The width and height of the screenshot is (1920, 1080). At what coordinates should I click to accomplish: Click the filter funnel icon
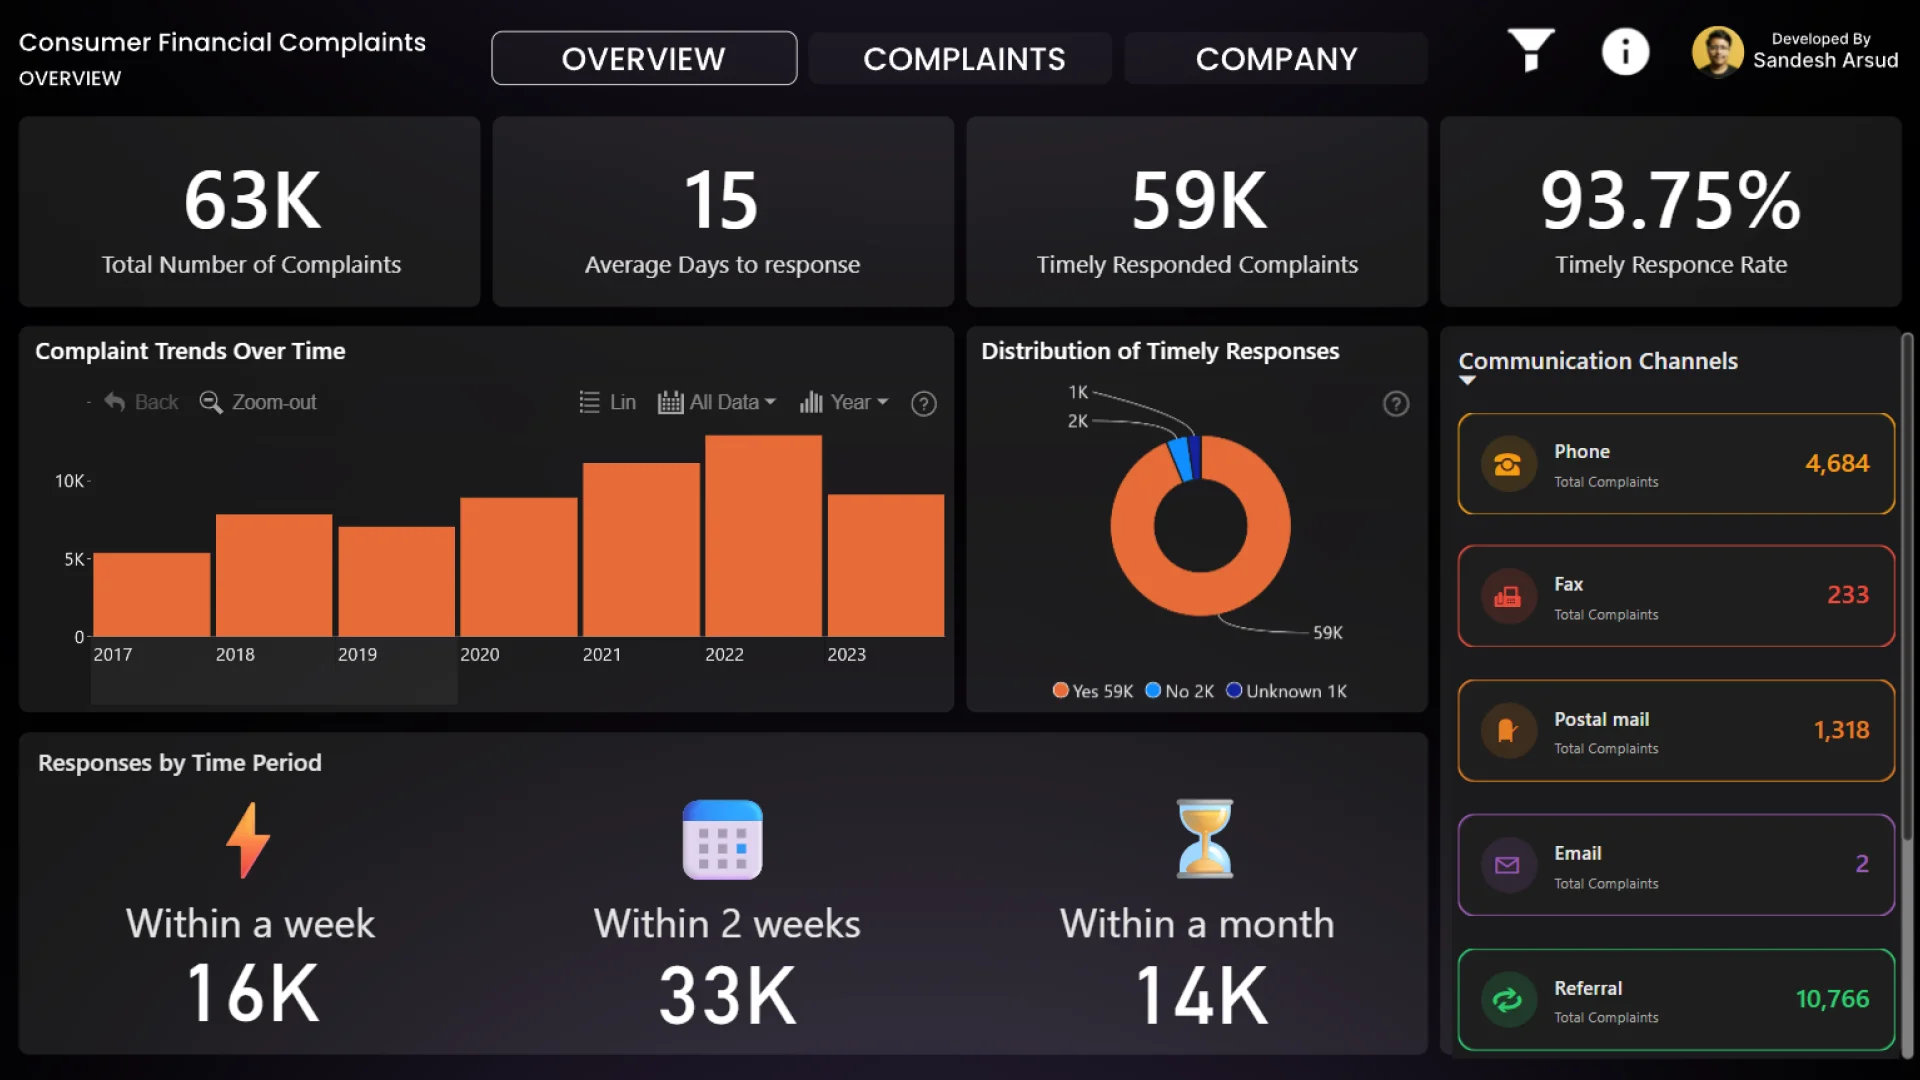point(1530,50)
